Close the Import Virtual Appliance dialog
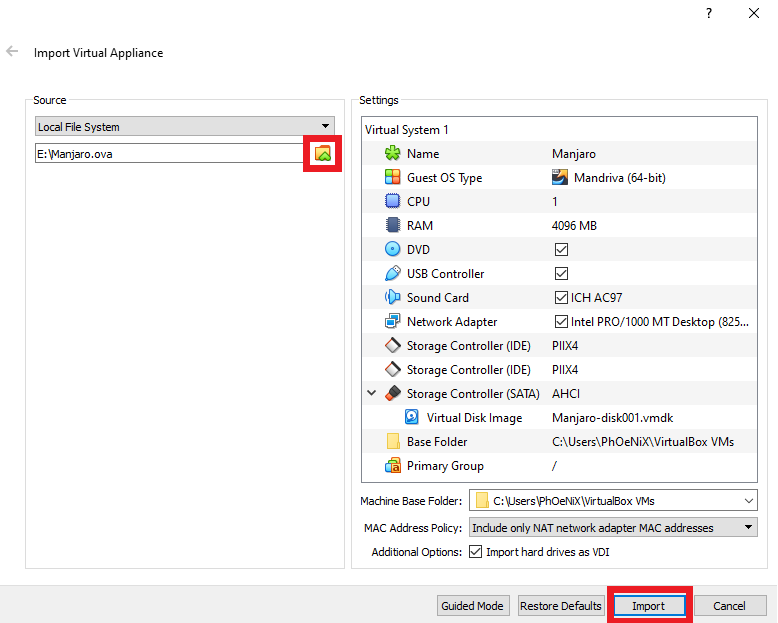778x623 pixels. point(754,13)
